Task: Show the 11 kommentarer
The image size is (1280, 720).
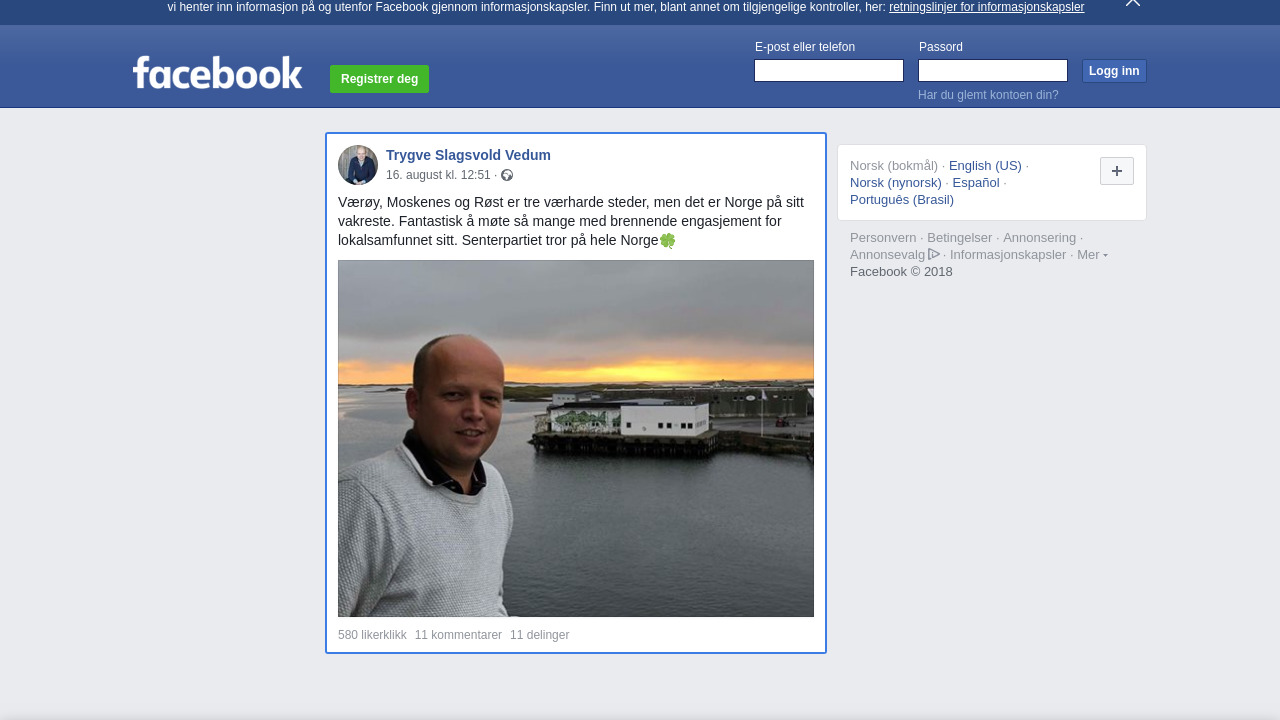Action: pyautogui.click(x=458, y=635)
